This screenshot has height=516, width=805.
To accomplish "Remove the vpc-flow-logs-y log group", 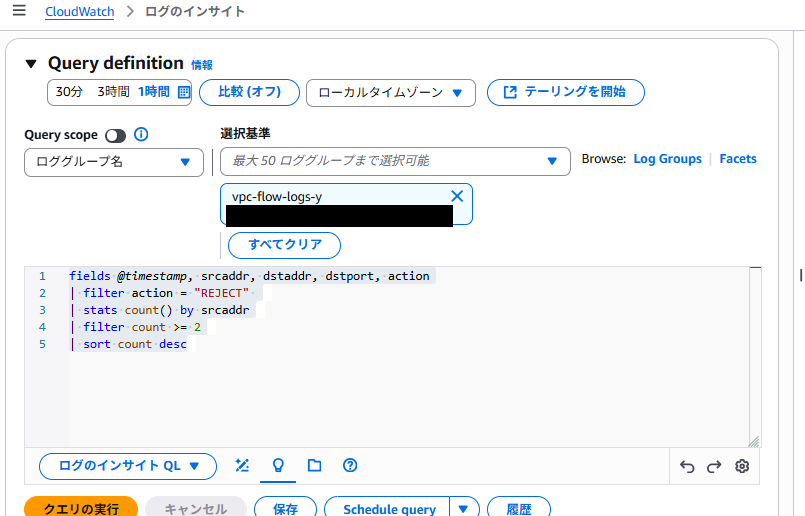I will pyautogui.click(x=457, y=196).
